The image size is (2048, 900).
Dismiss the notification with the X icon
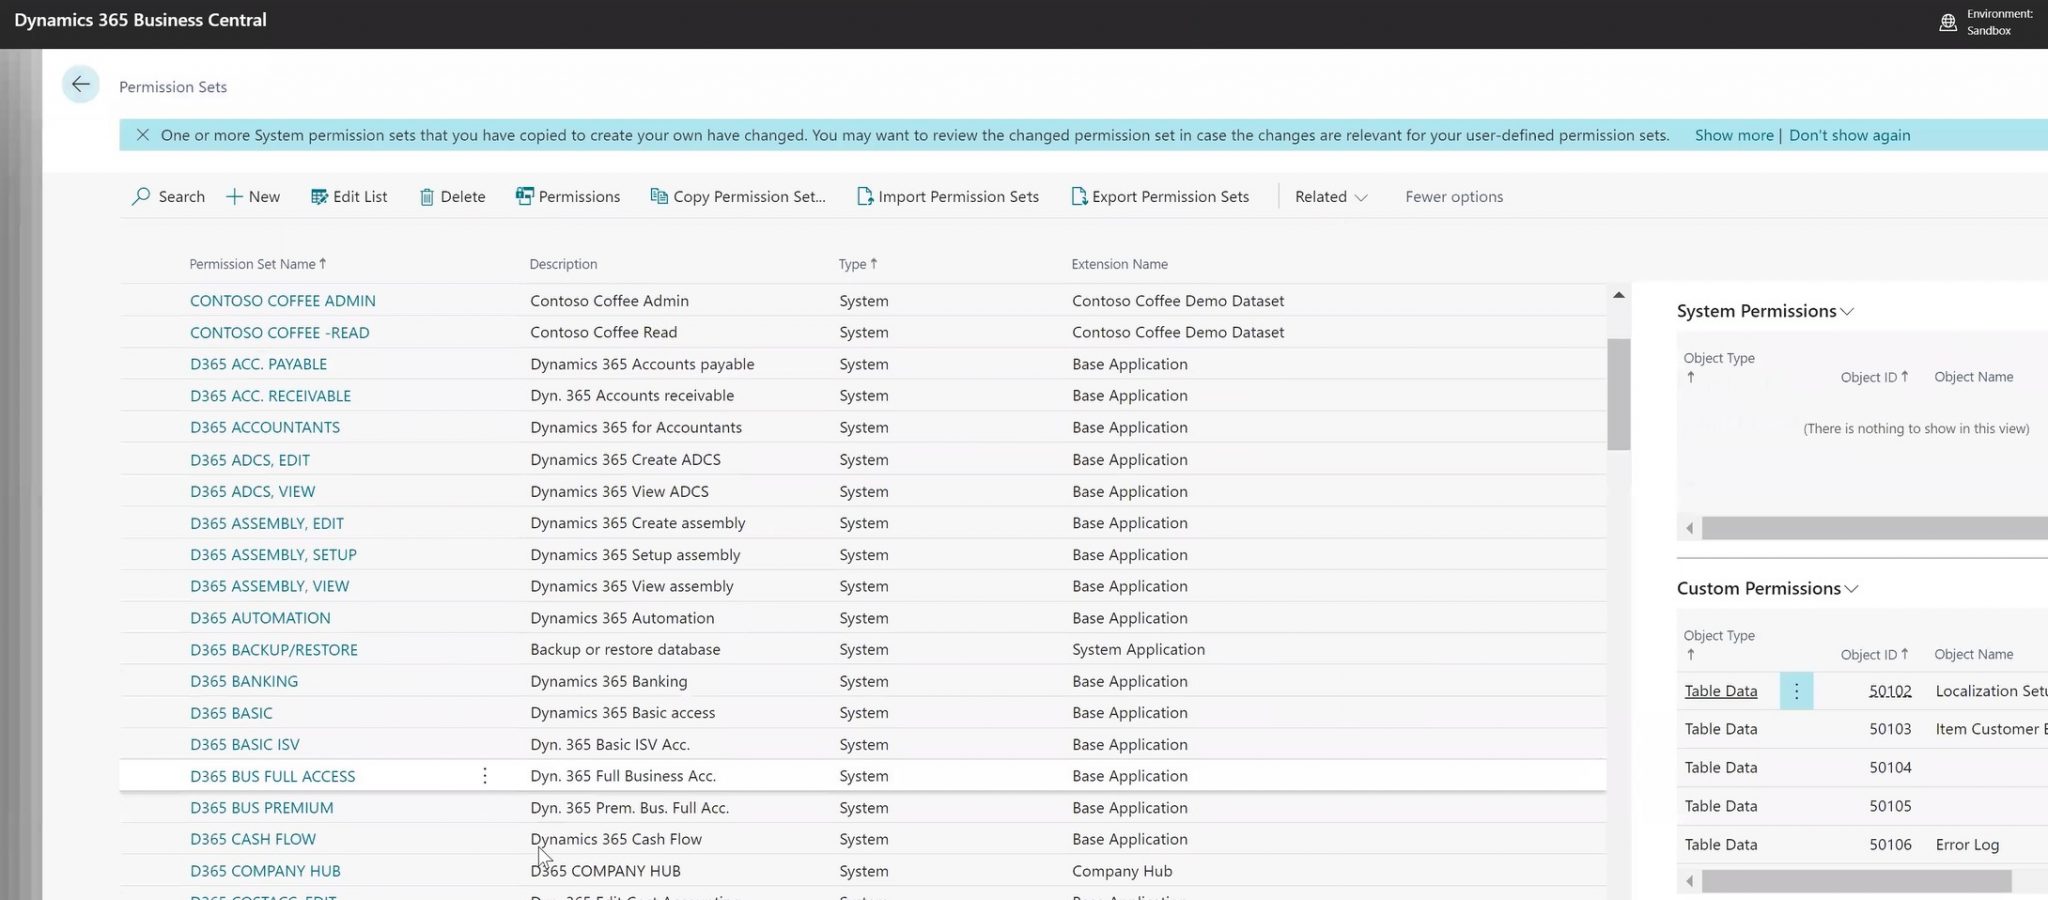point(142,135)
